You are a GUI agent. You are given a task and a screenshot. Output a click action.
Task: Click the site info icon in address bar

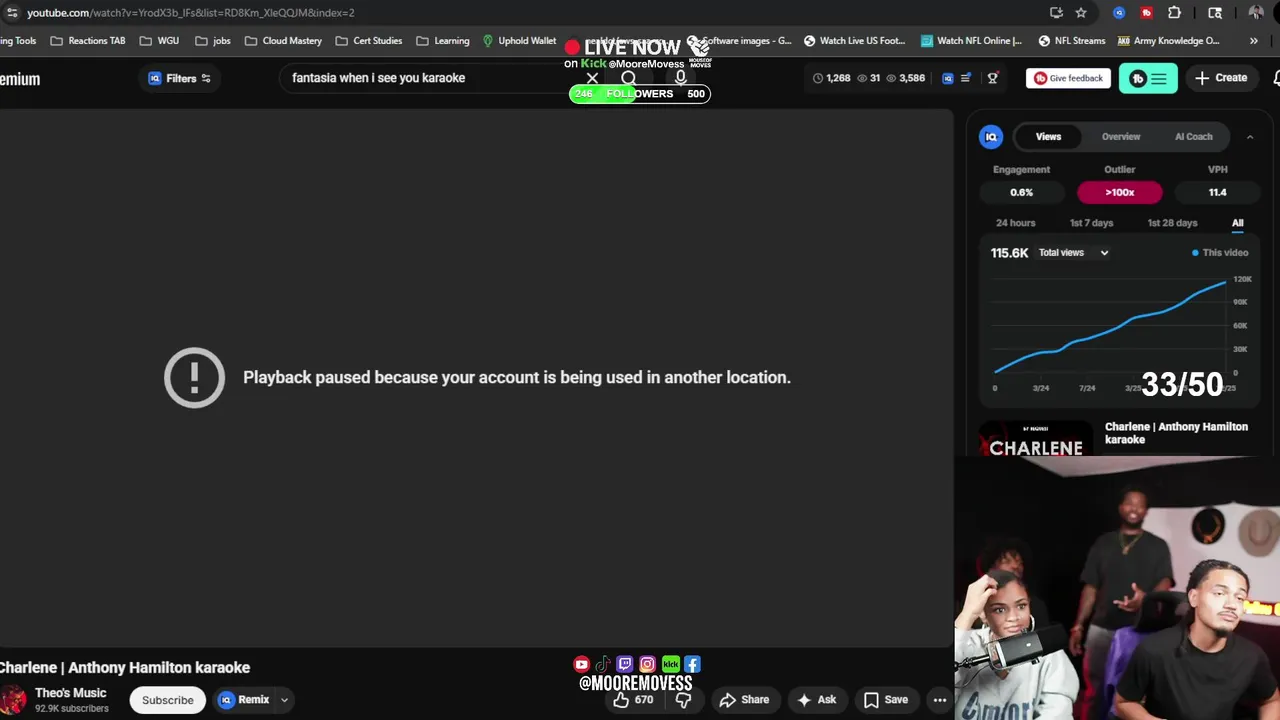tap(11, 13)
